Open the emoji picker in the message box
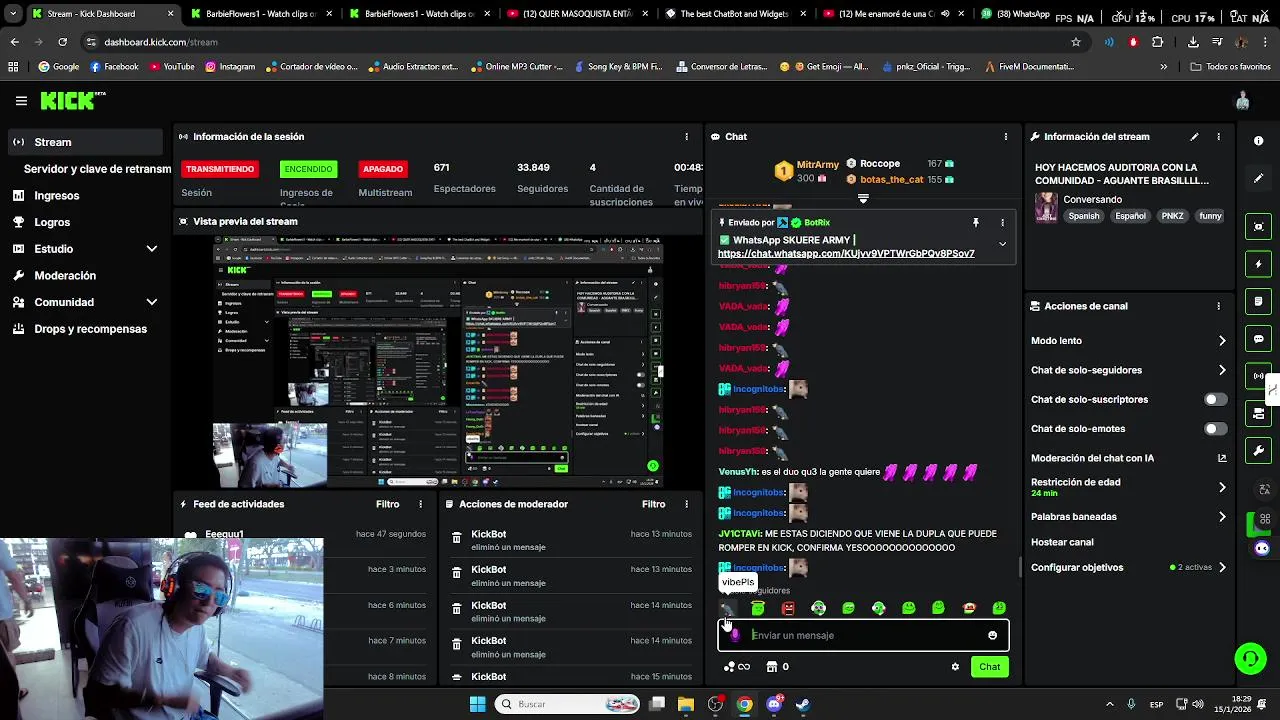Viewport: 1280px width, 720px height. tap(992, 635)
